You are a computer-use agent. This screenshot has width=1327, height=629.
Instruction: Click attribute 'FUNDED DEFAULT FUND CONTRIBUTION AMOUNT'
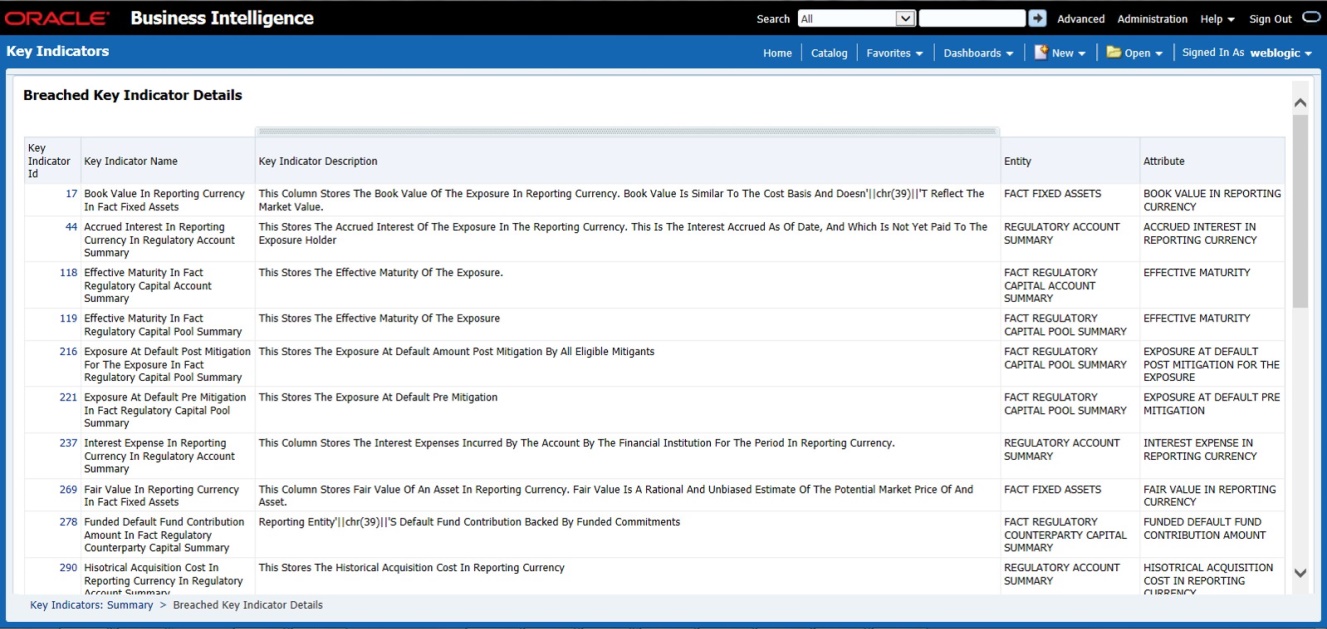click(x=1205, y=528)
